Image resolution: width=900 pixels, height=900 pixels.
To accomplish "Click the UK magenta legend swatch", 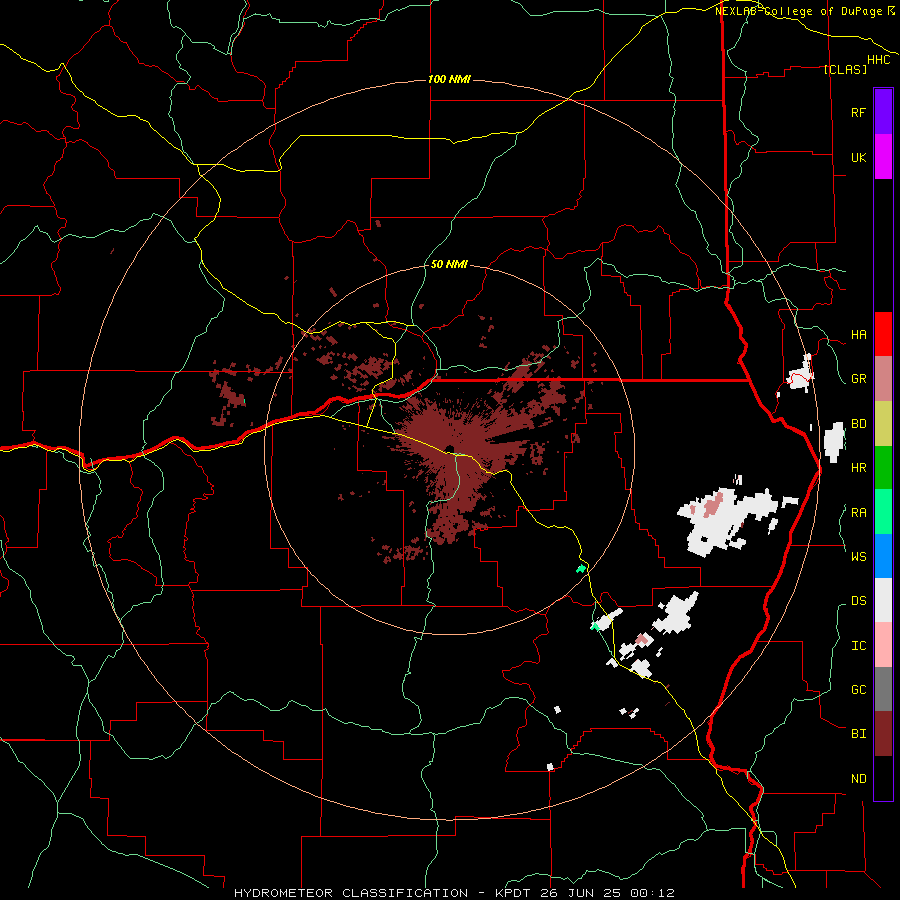I will point(883,157).
